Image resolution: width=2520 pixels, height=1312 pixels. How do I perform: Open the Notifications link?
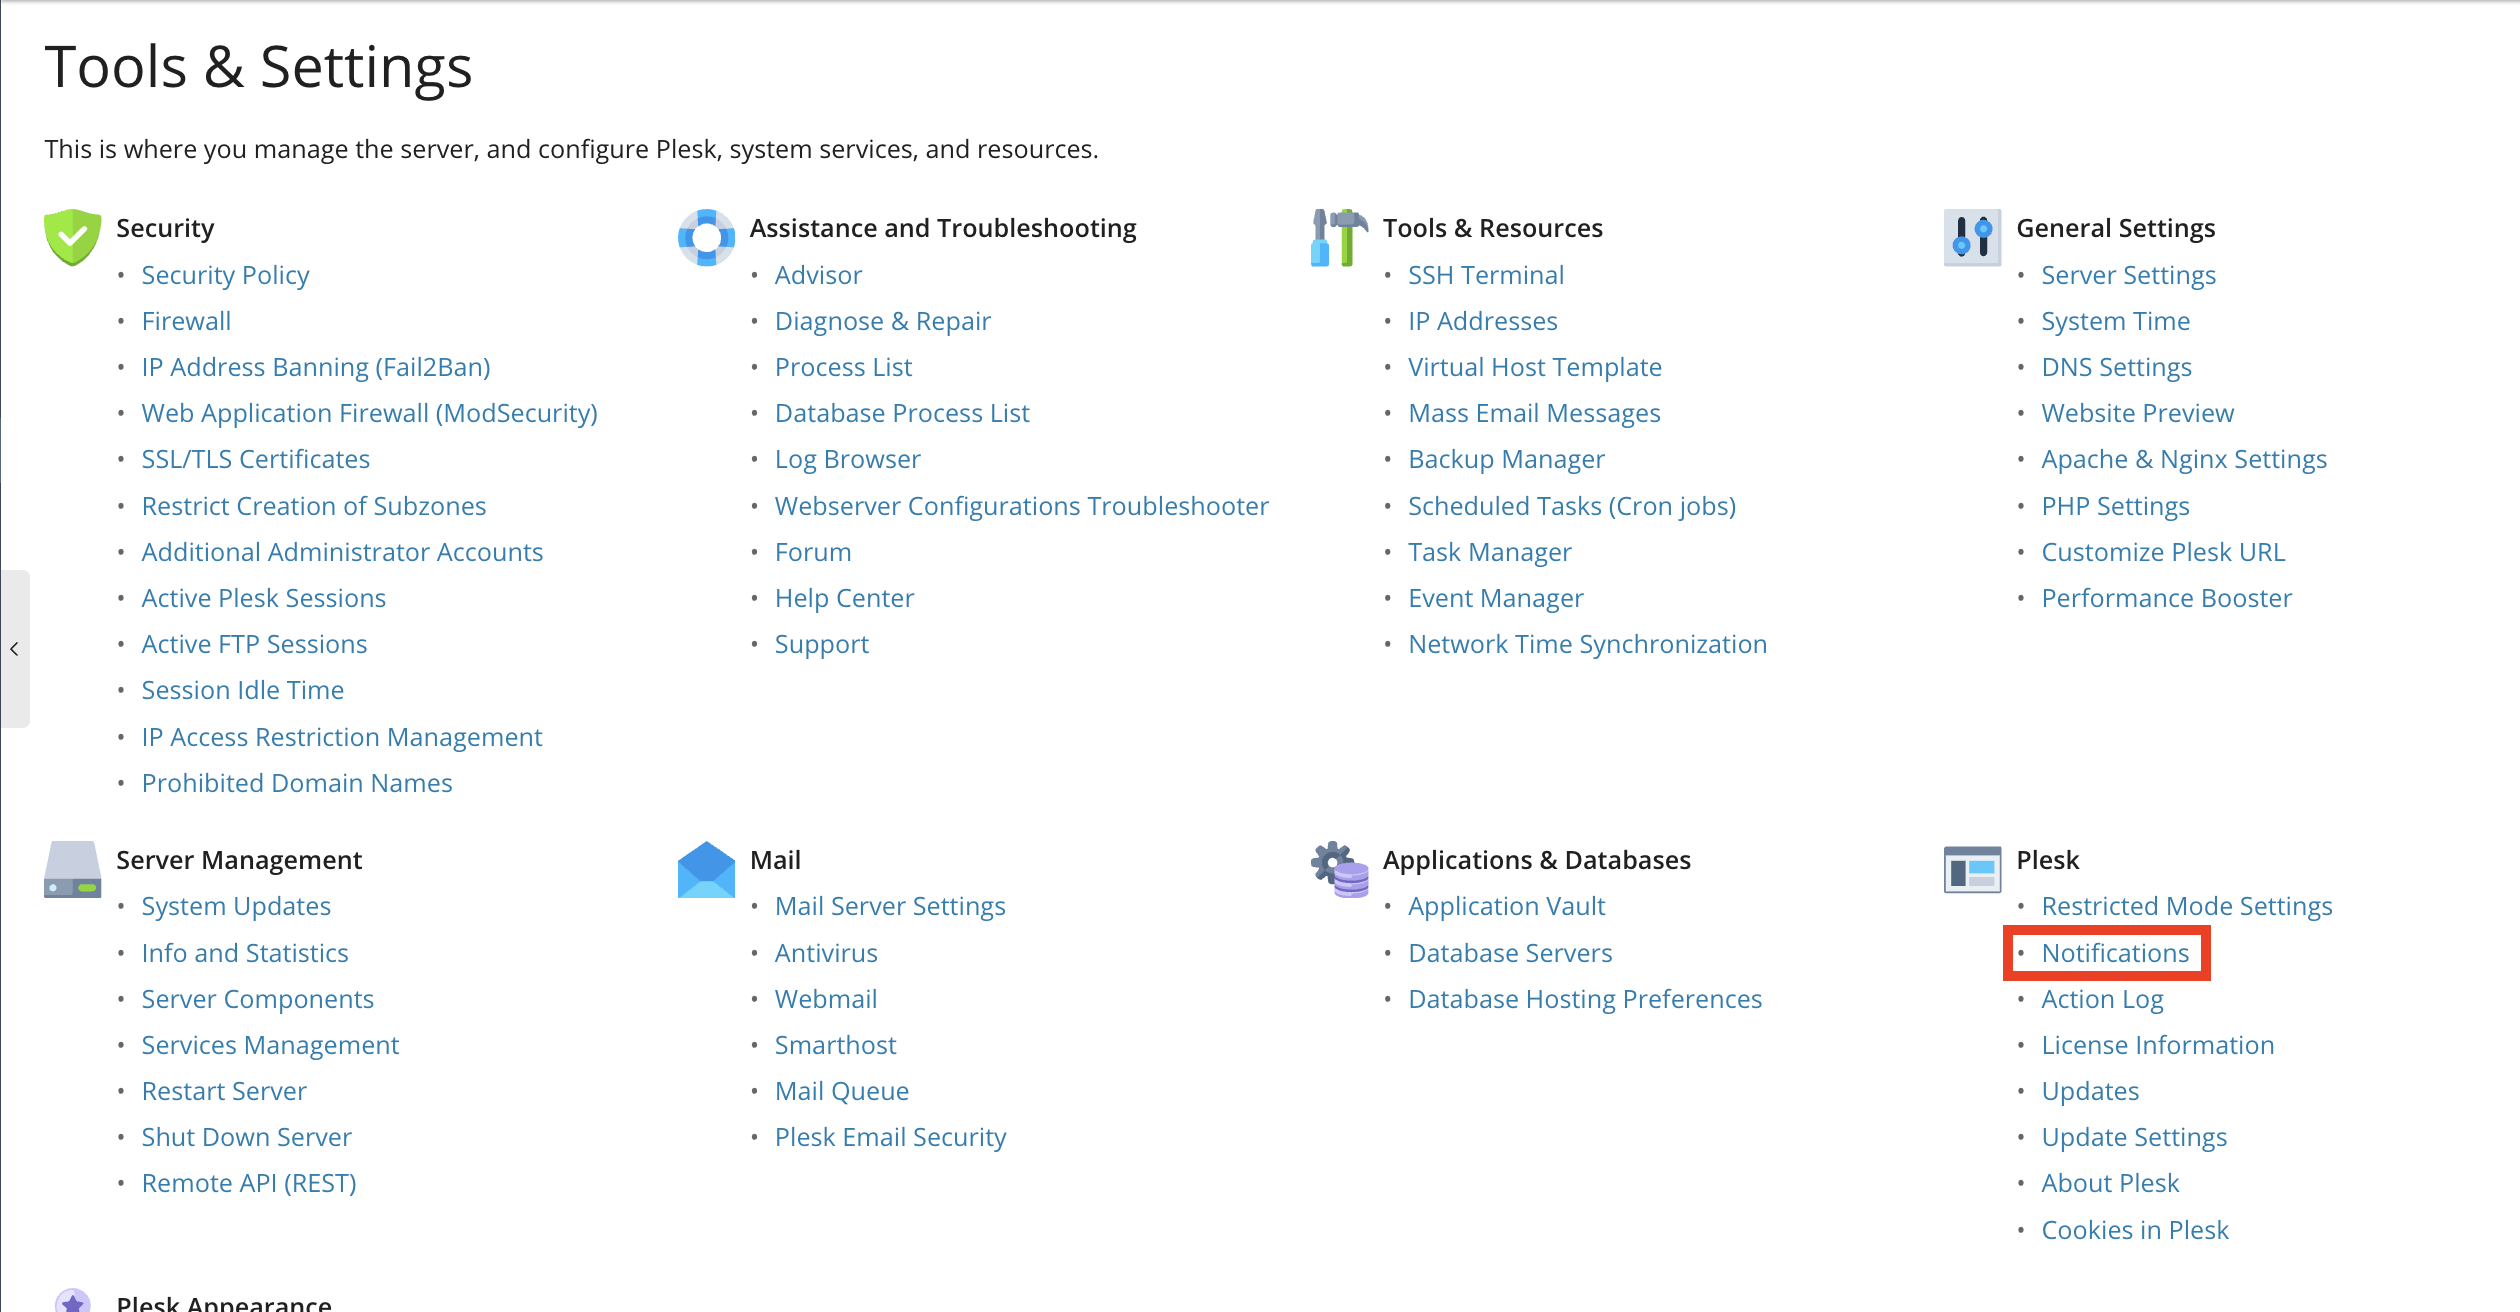[2115, 953]
